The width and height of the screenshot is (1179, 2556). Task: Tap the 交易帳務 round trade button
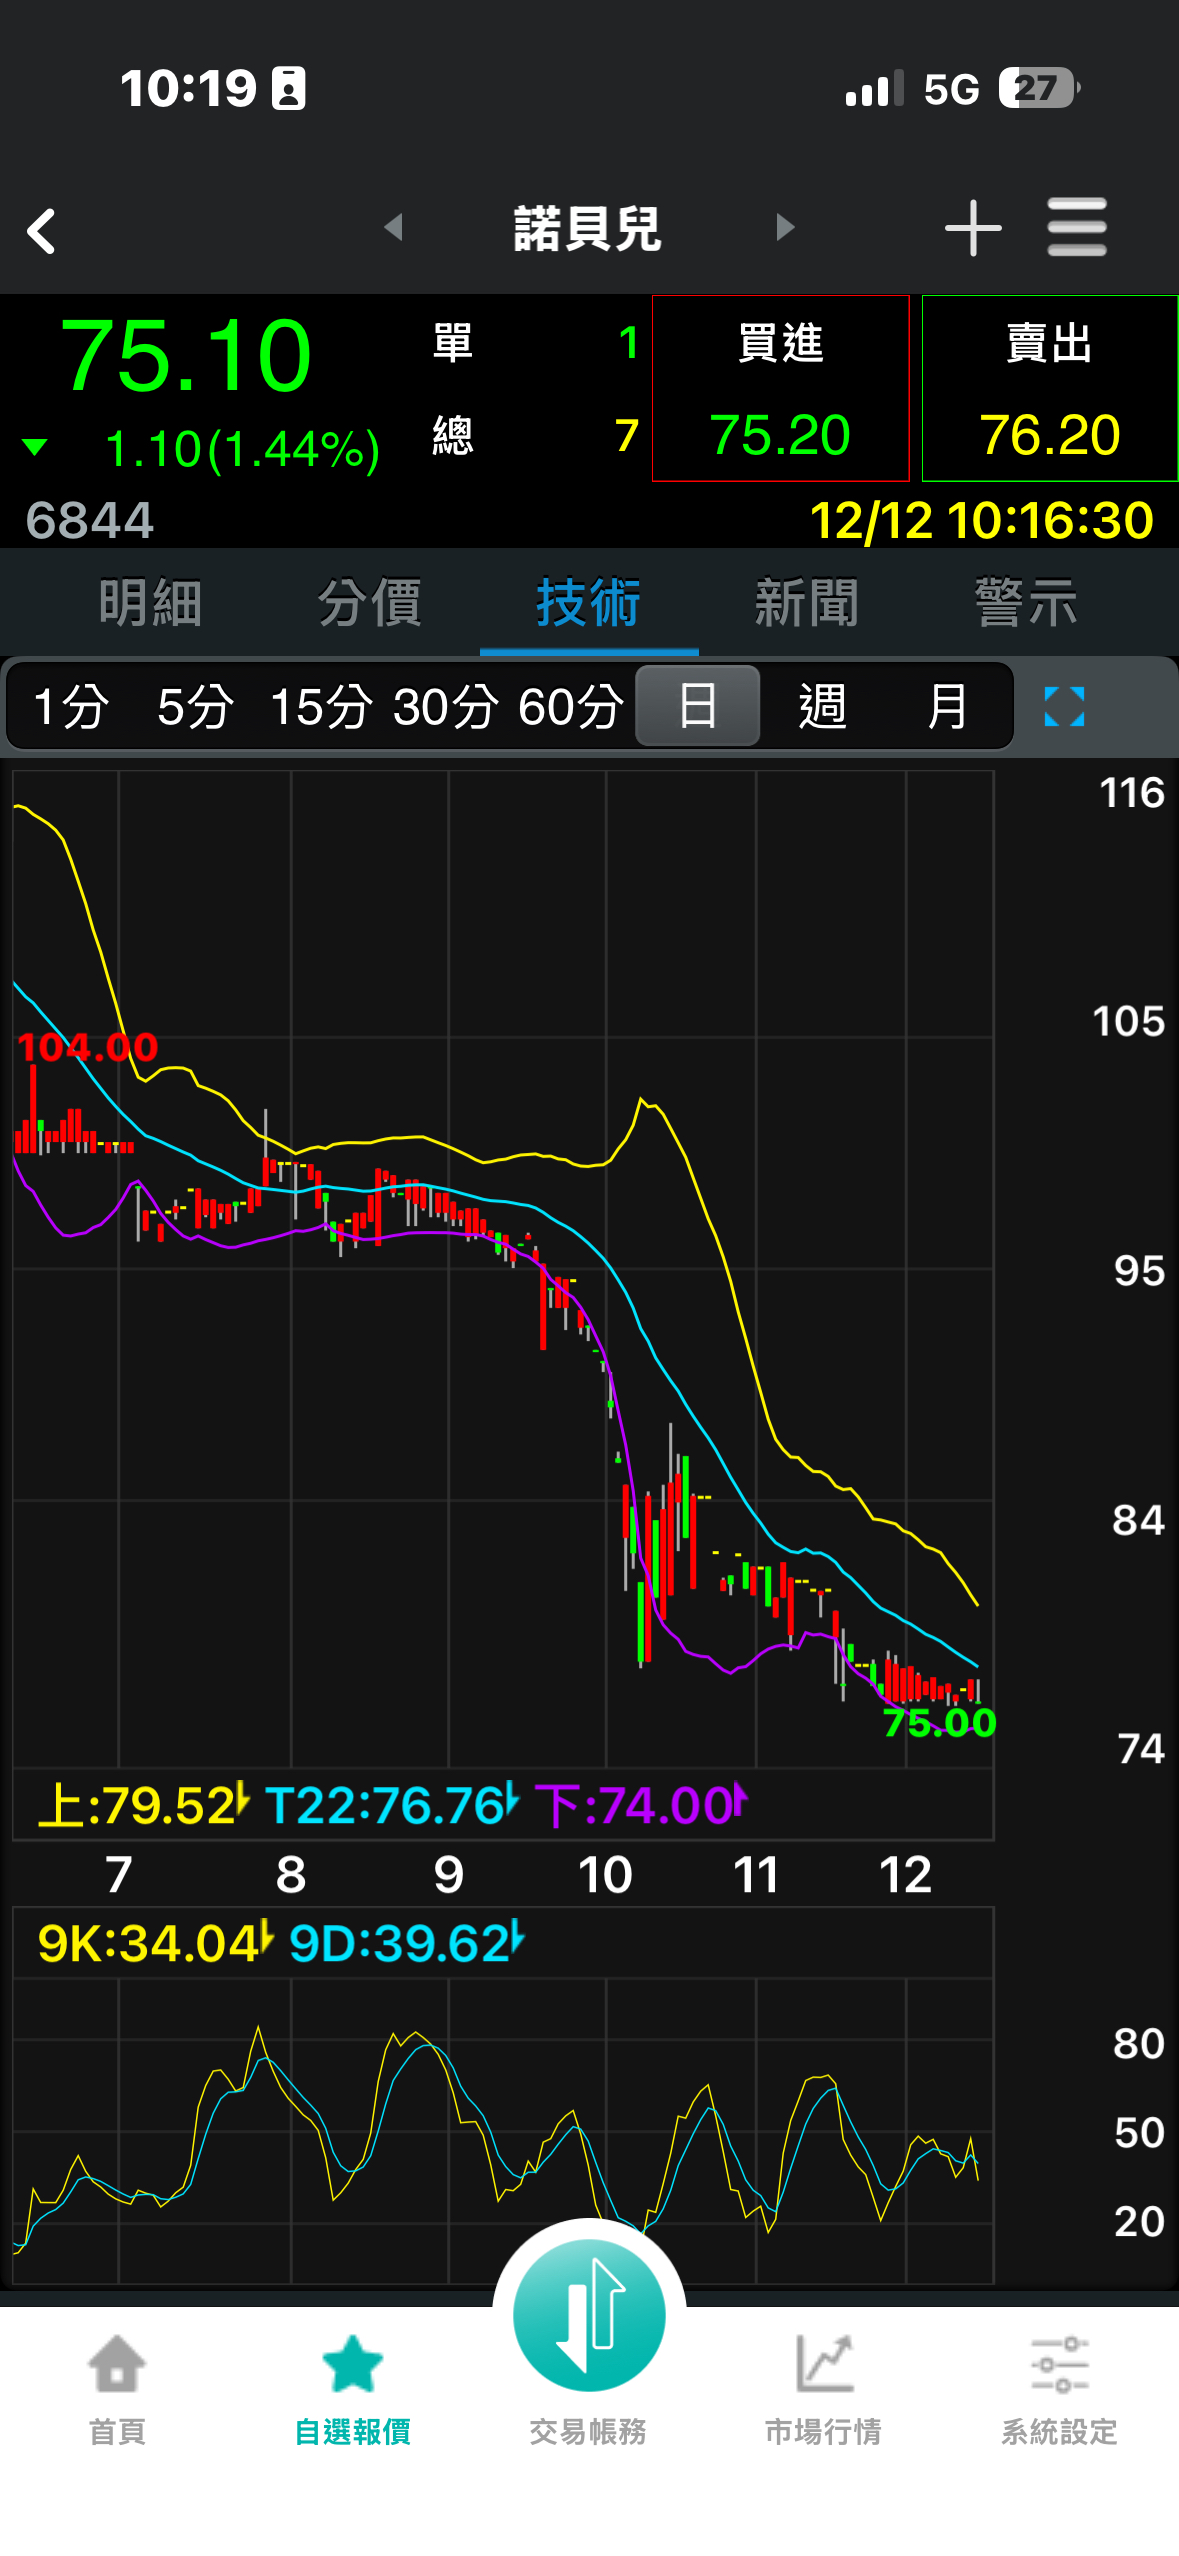click(589, 2316)
